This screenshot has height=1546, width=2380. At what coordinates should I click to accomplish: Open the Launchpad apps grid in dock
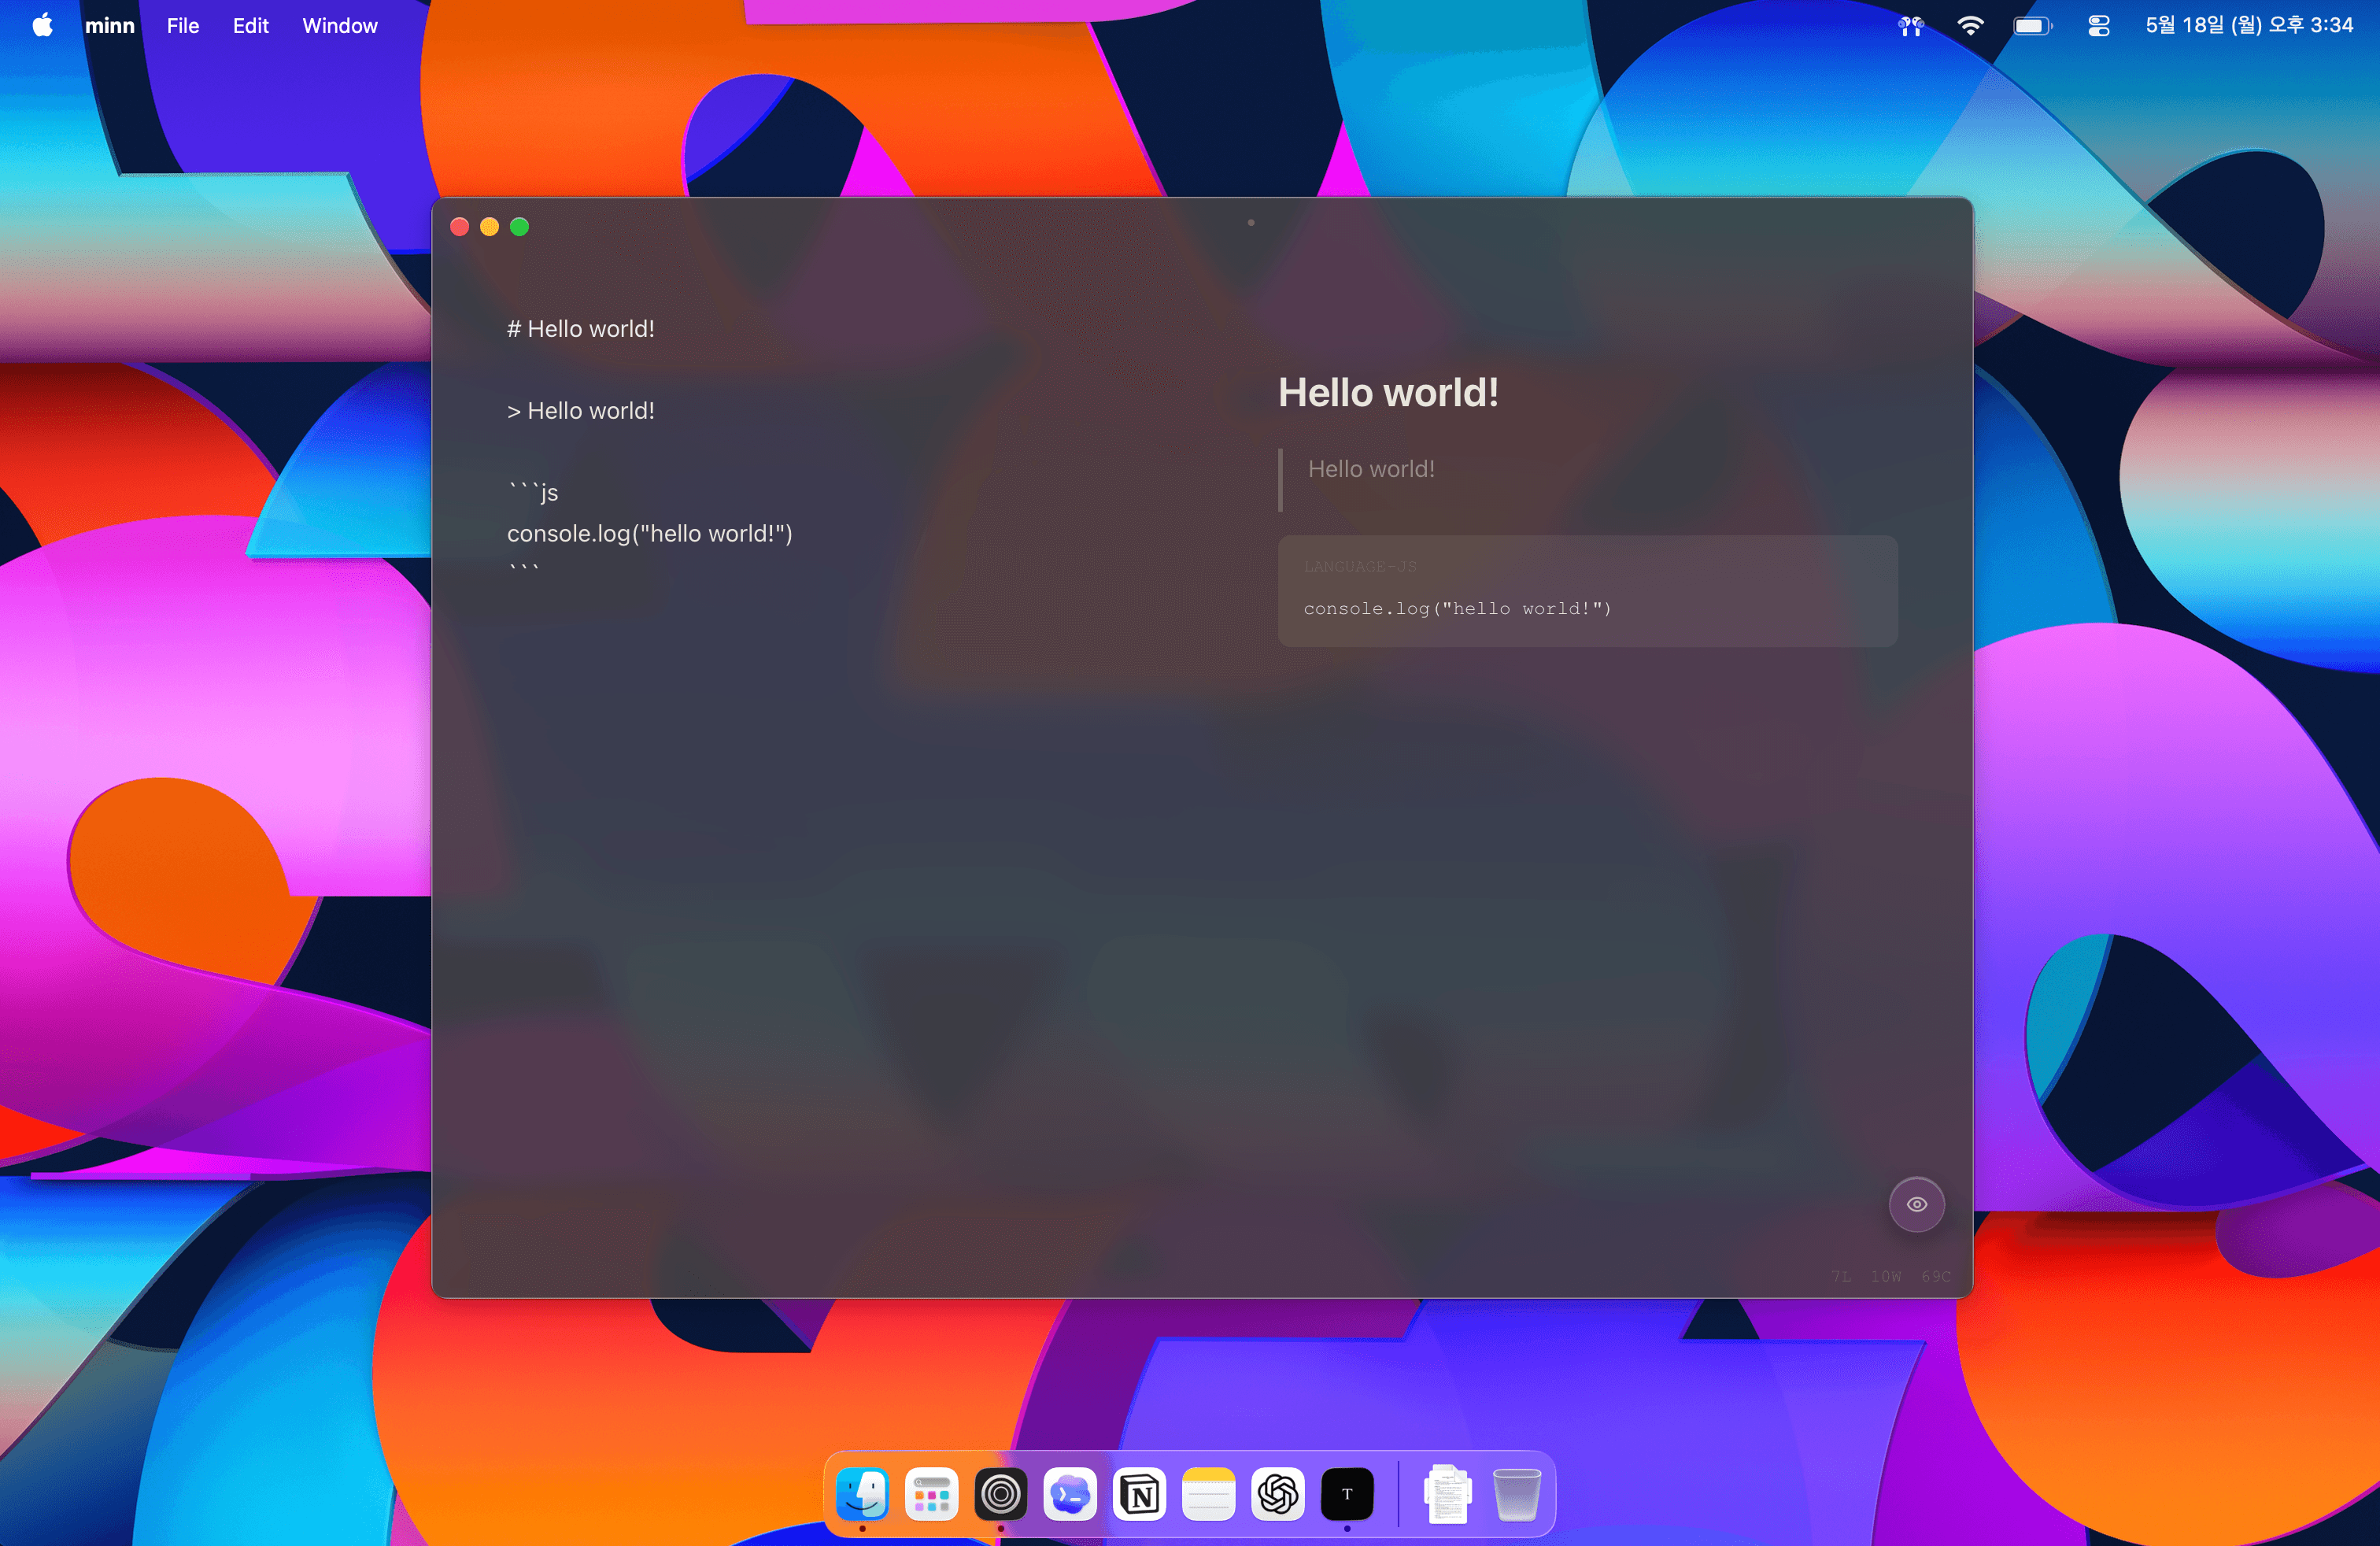point(931,1494)
